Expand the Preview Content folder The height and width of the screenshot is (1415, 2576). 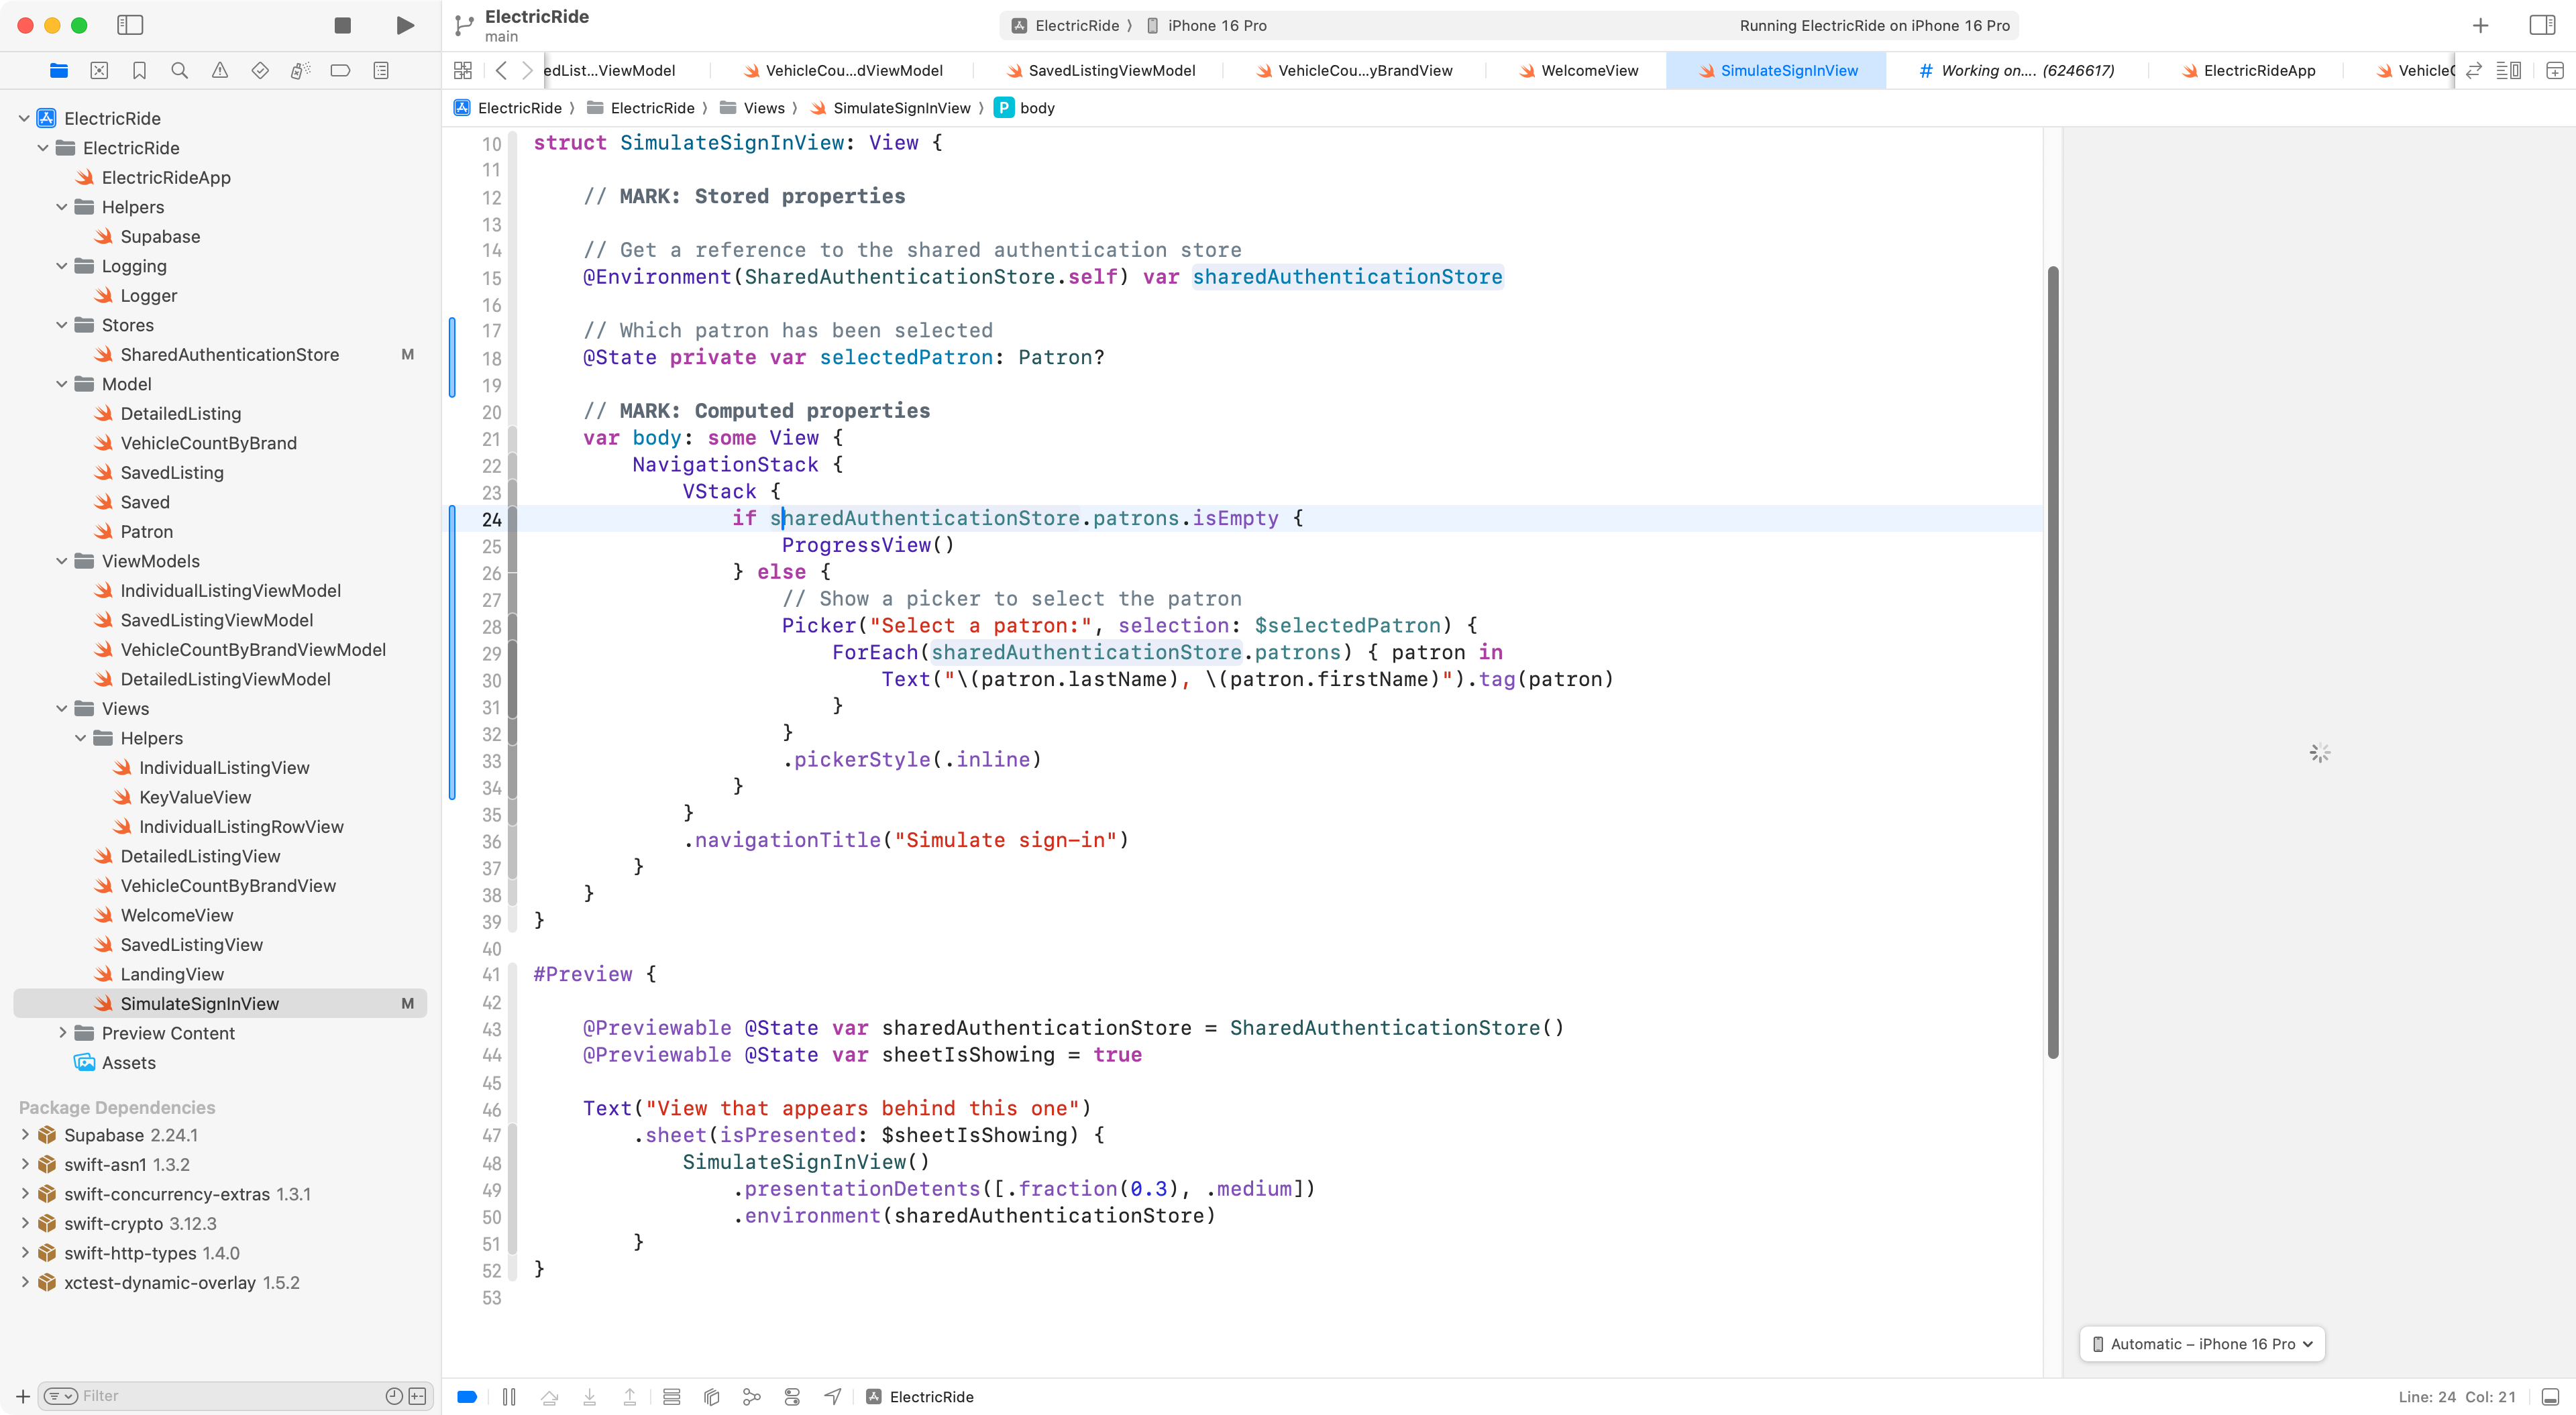click(x=62, y=1033)
